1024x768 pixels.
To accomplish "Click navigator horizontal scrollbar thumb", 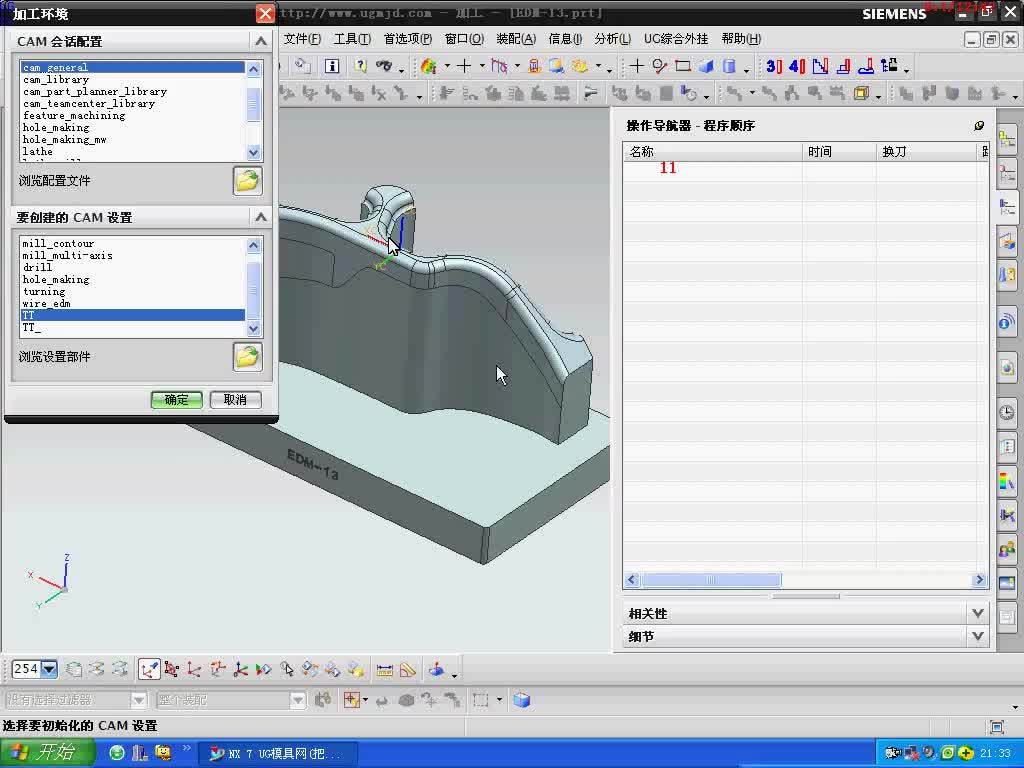I will tap(711, 579).
